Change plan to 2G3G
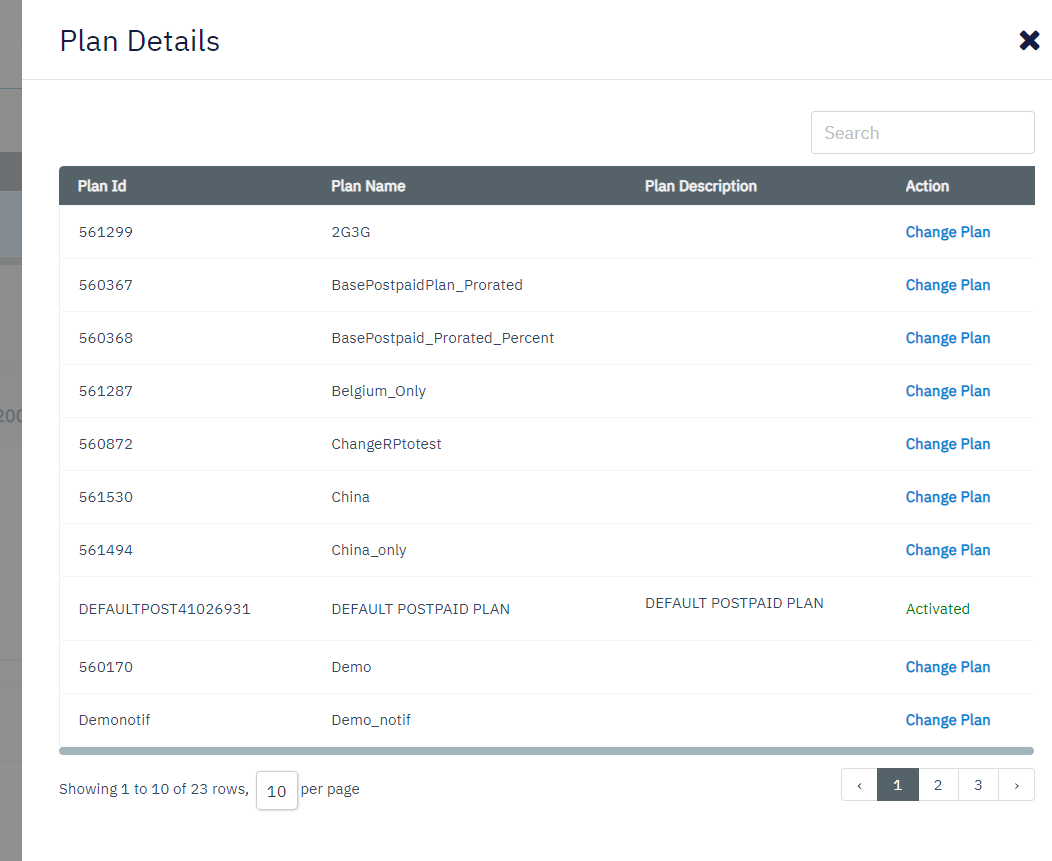The image size is (1052, 861). tap(947, 232)
